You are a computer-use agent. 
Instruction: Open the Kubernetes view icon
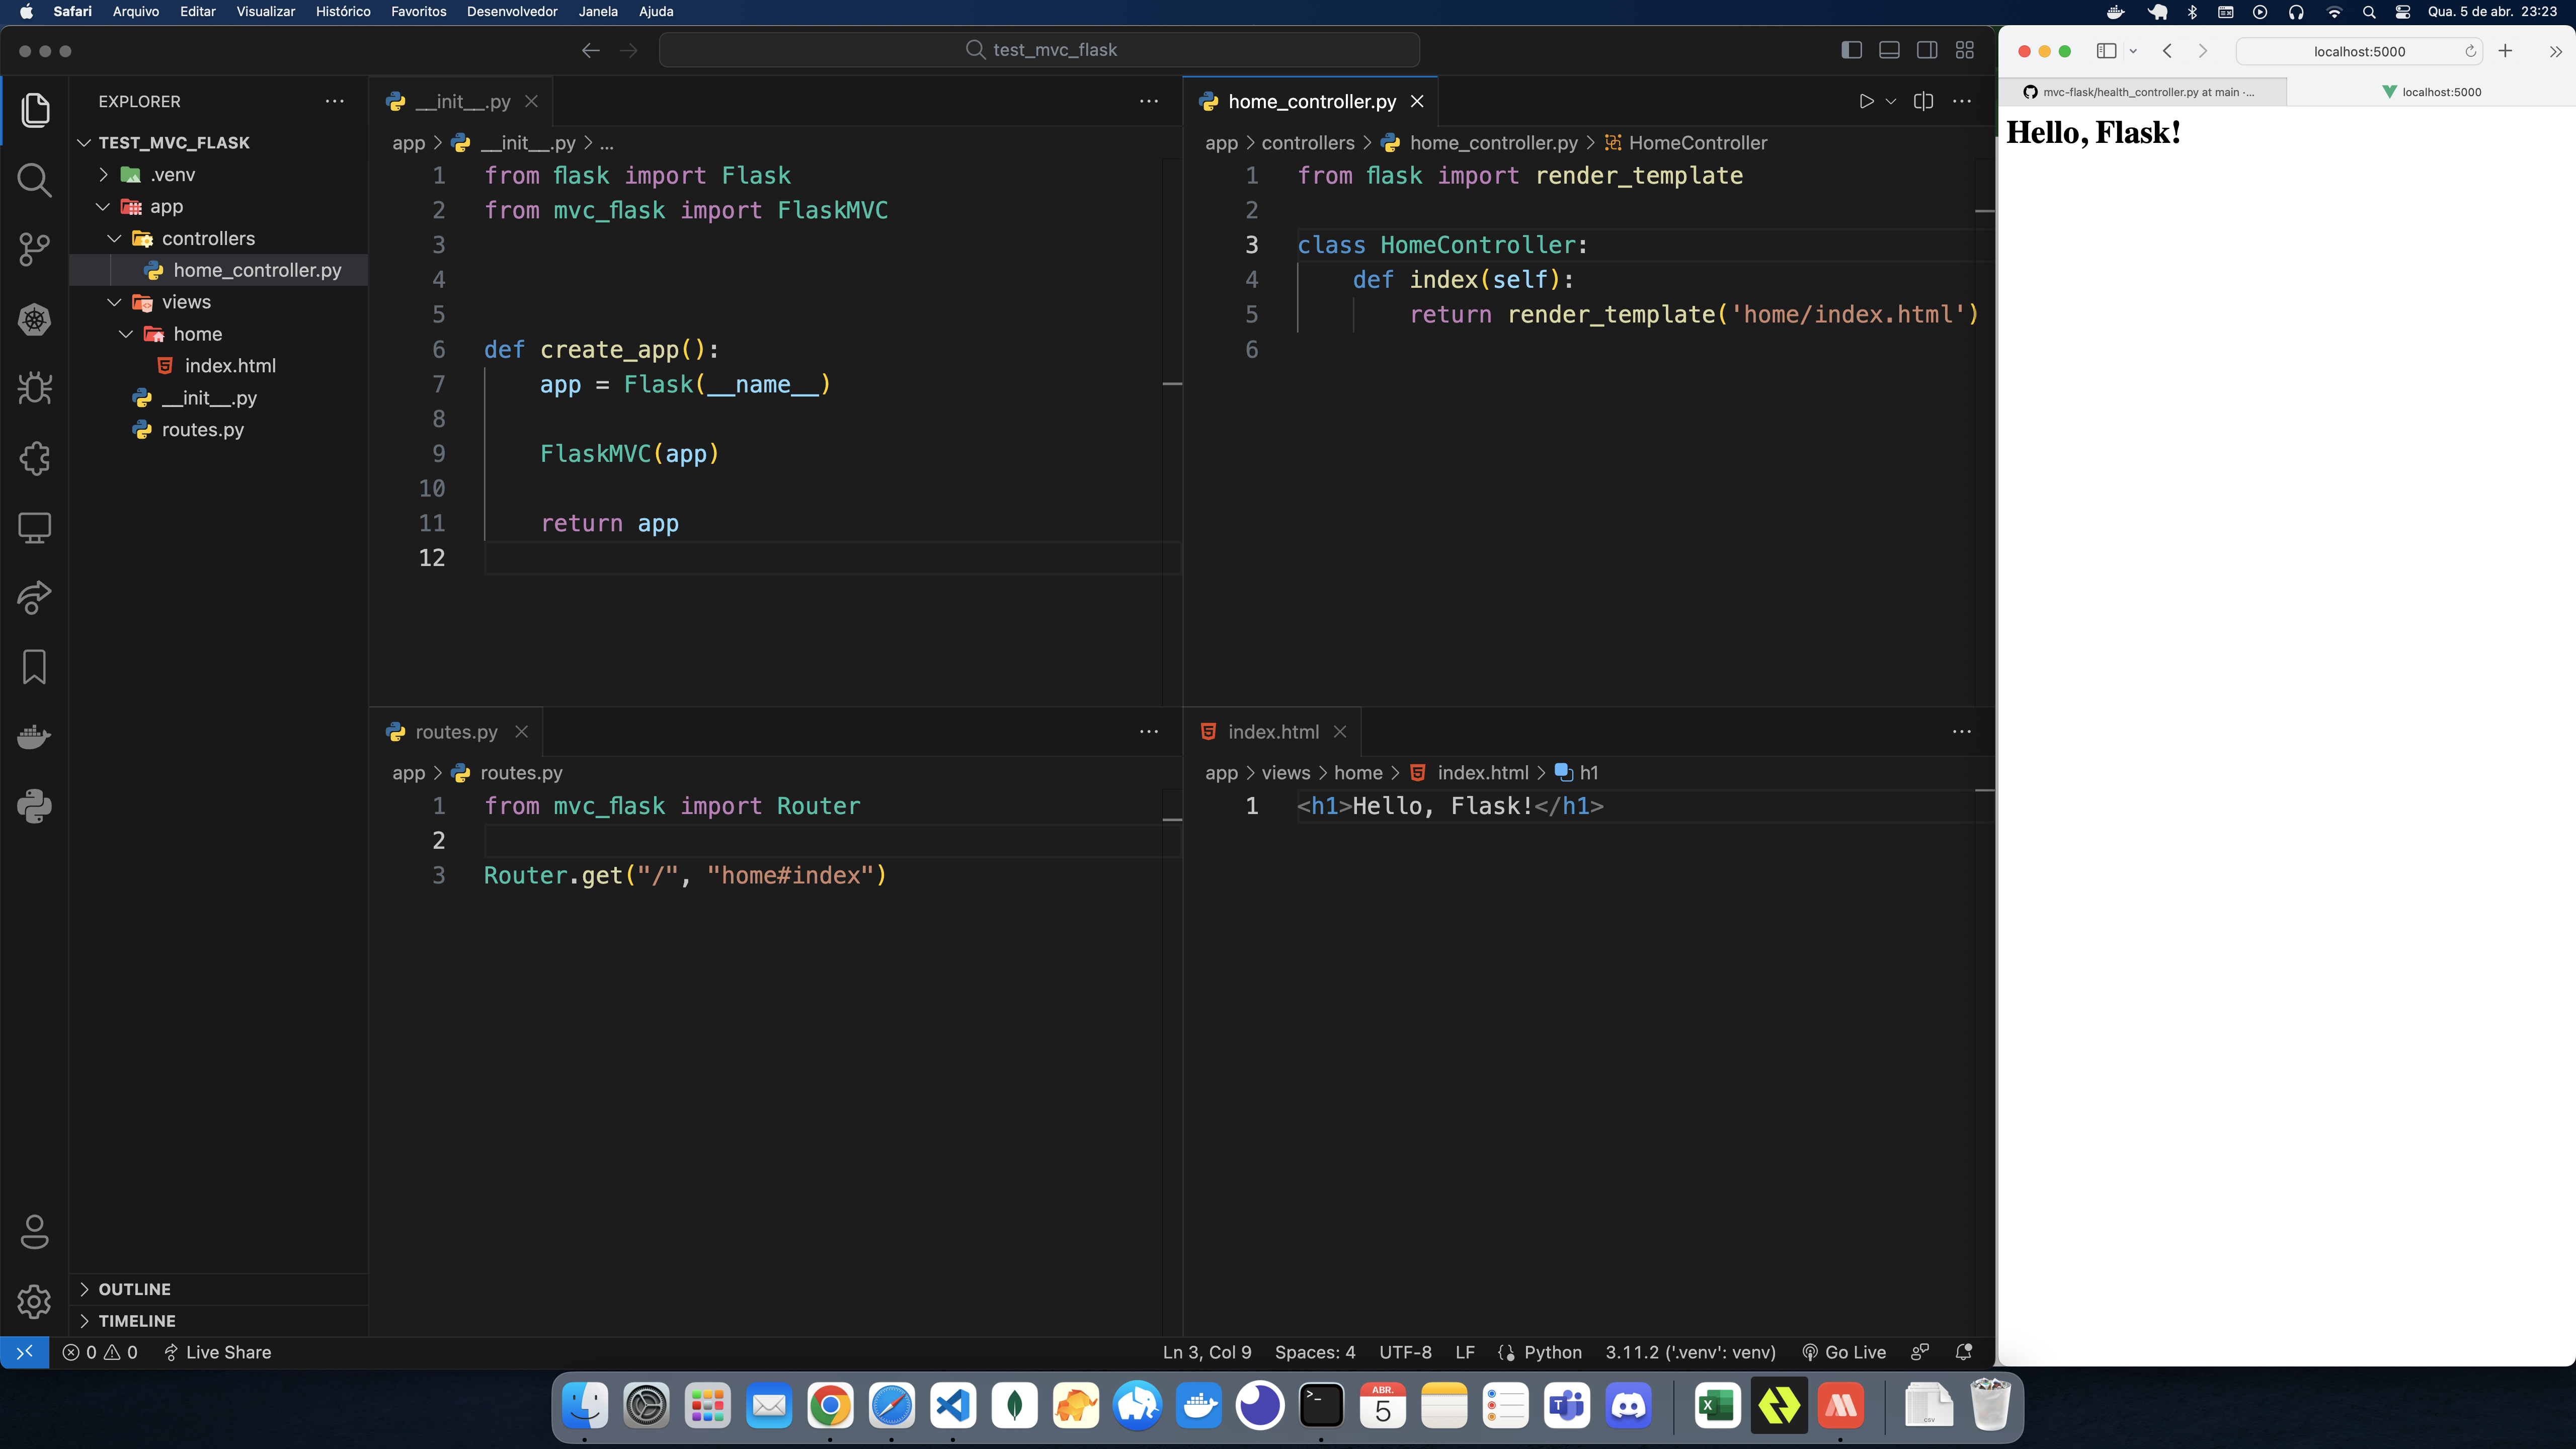pos(34,320)
